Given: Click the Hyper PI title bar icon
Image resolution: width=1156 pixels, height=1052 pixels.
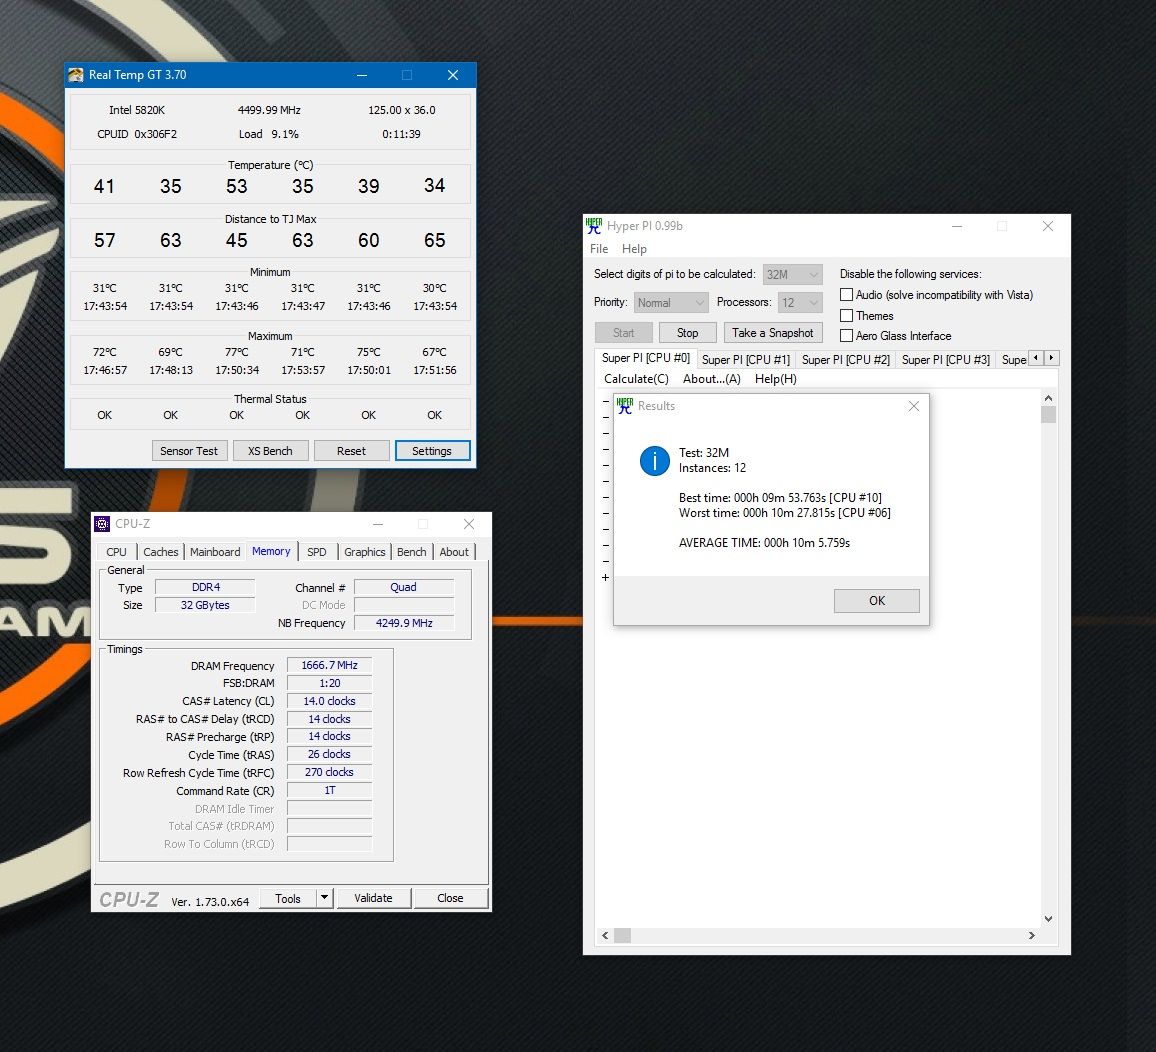Looking at the screenshot, I should click(593, 226).
